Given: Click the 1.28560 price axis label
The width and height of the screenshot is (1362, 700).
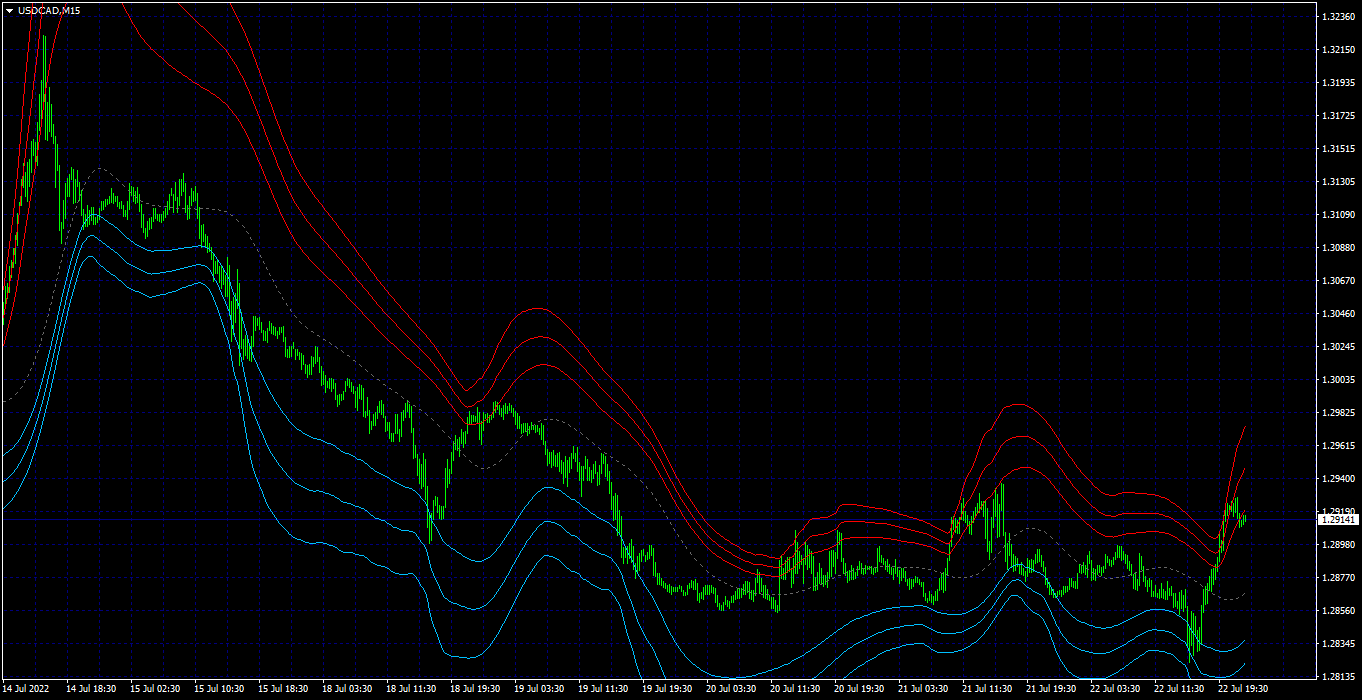Looking at the screenshot, I should 1338,611.
